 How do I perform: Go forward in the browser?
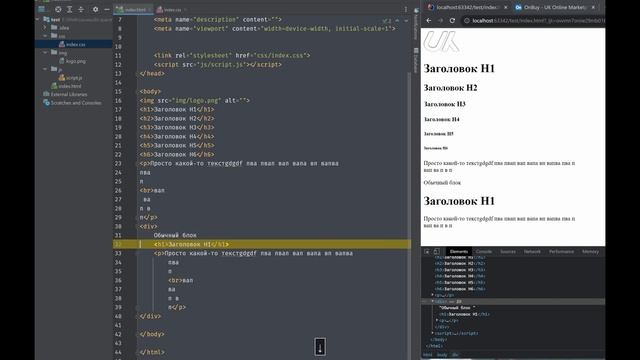coord(440,20)
